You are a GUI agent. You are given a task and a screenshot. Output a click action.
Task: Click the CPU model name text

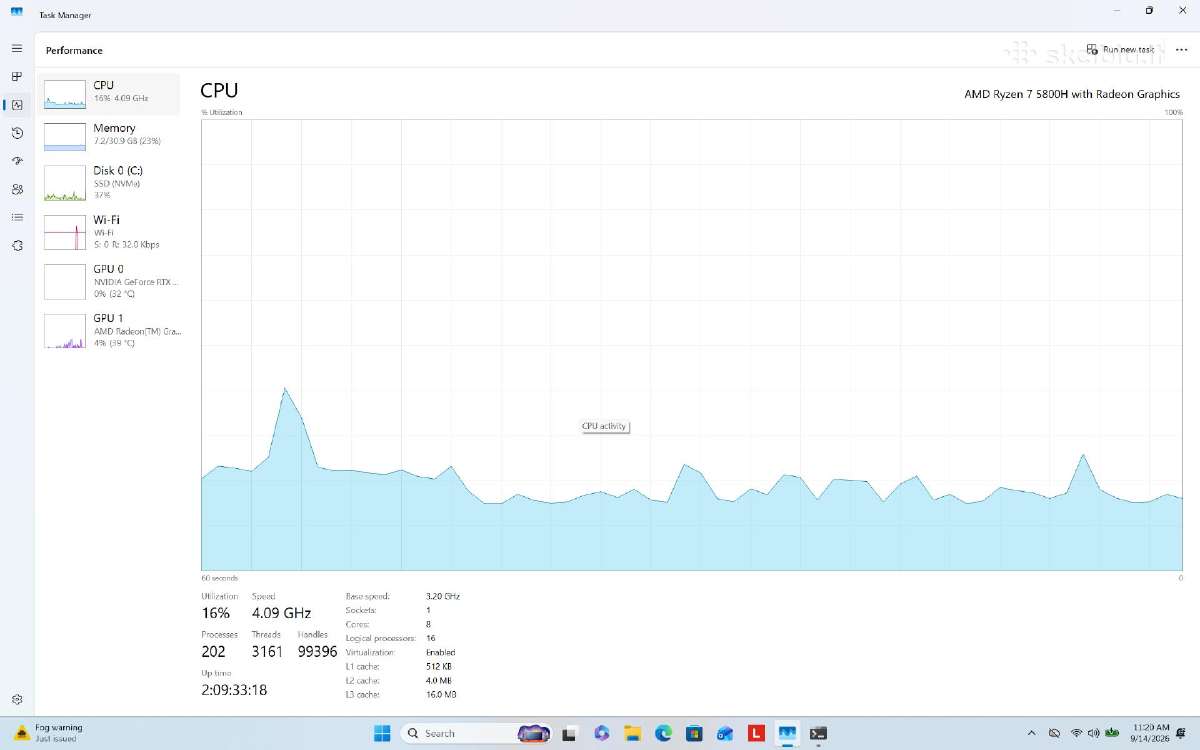coord(1072,94)
